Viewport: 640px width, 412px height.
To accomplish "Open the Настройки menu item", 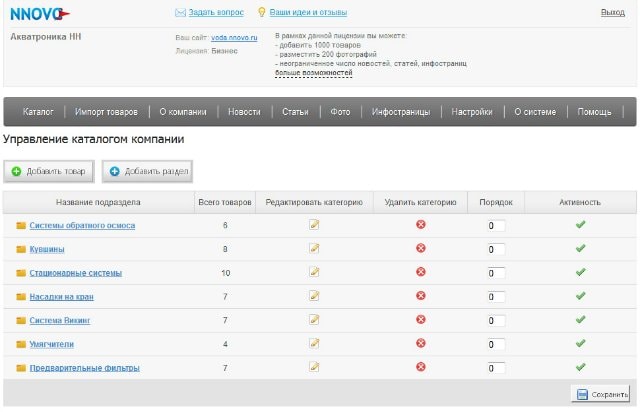I will [x=472, y=112].
